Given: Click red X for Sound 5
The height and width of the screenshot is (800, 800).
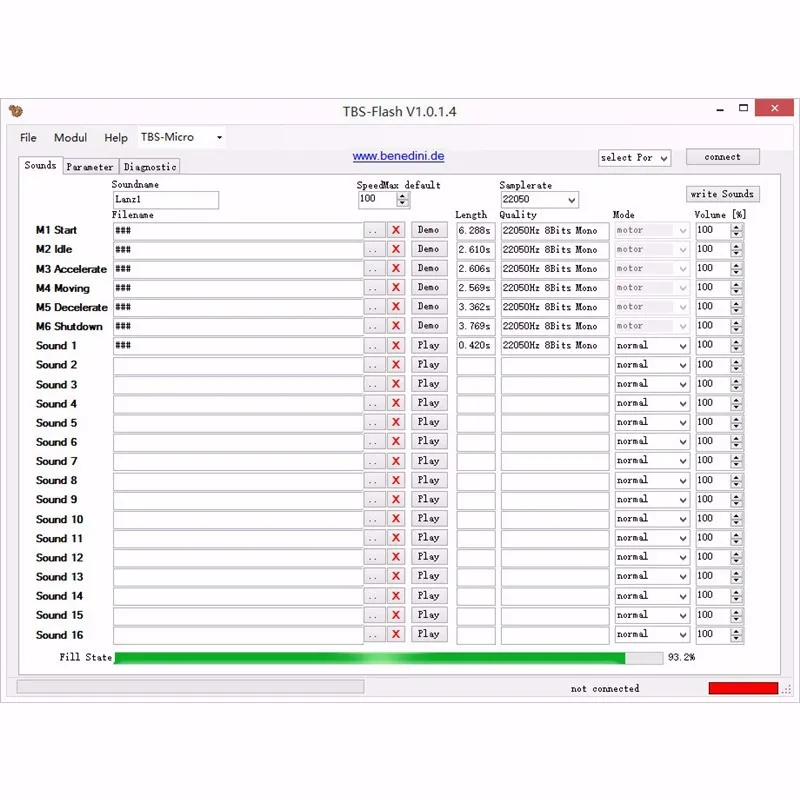Looking at the screenshot, I should point(395,422).
